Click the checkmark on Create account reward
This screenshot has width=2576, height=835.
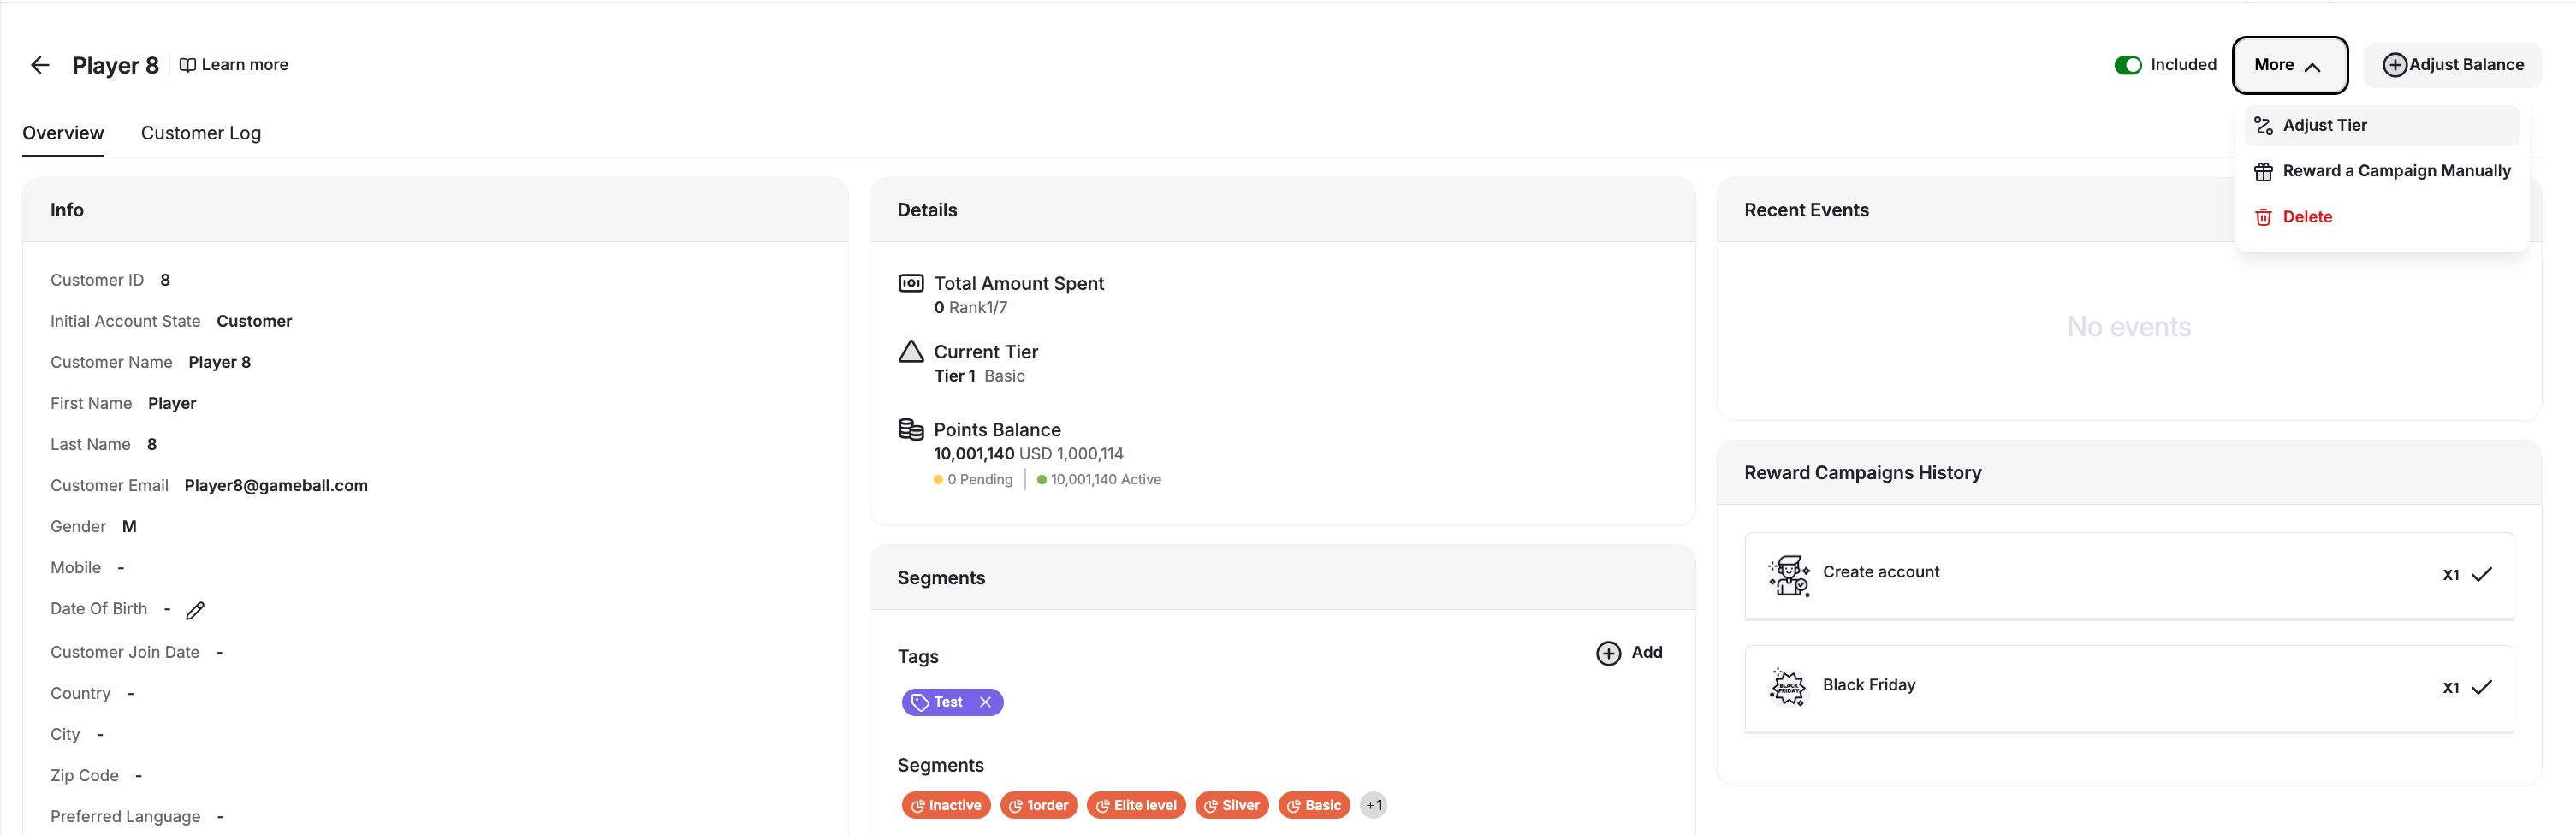coord(2484,575)
